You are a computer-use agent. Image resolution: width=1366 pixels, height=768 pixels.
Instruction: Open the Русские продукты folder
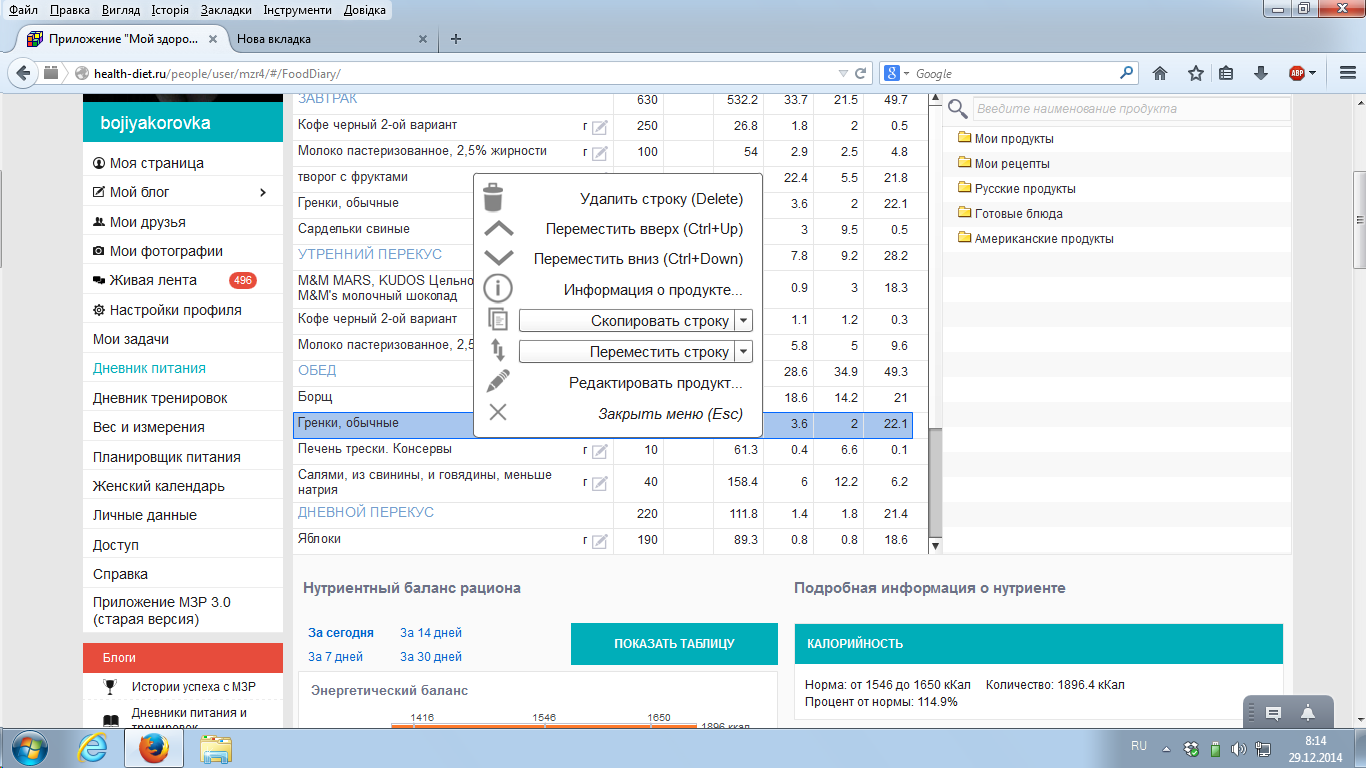point(1025,188)
